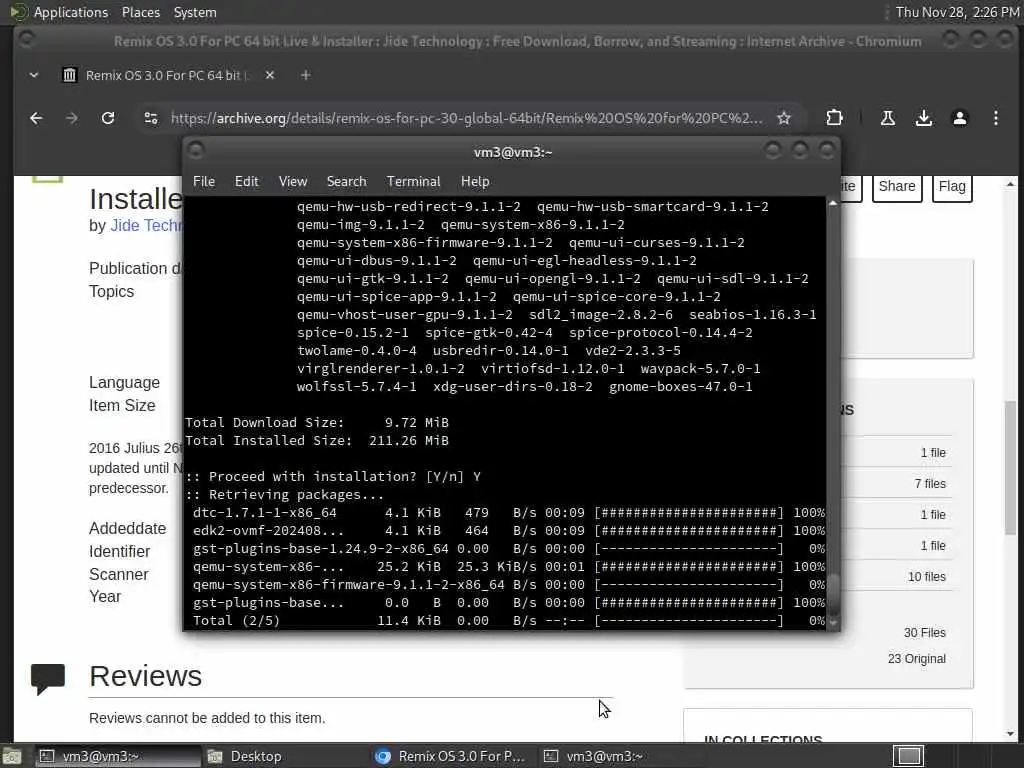This screenshot has width=1024, height=768.
Task: Click the Applications menu logo icon
Action: 19,12
